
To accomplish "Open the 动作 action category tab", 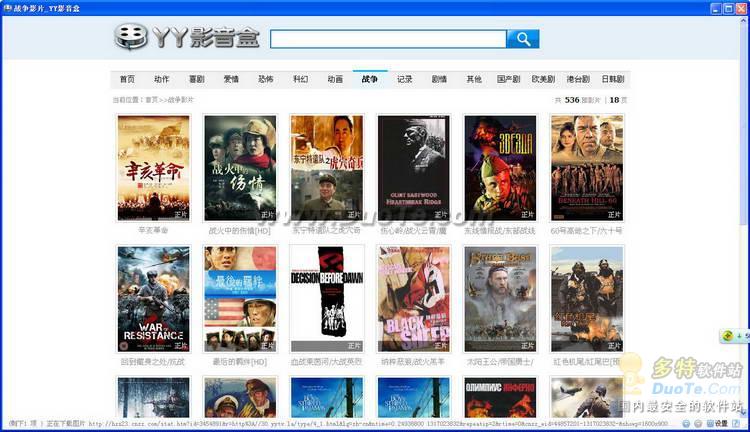I will (161, 79).
